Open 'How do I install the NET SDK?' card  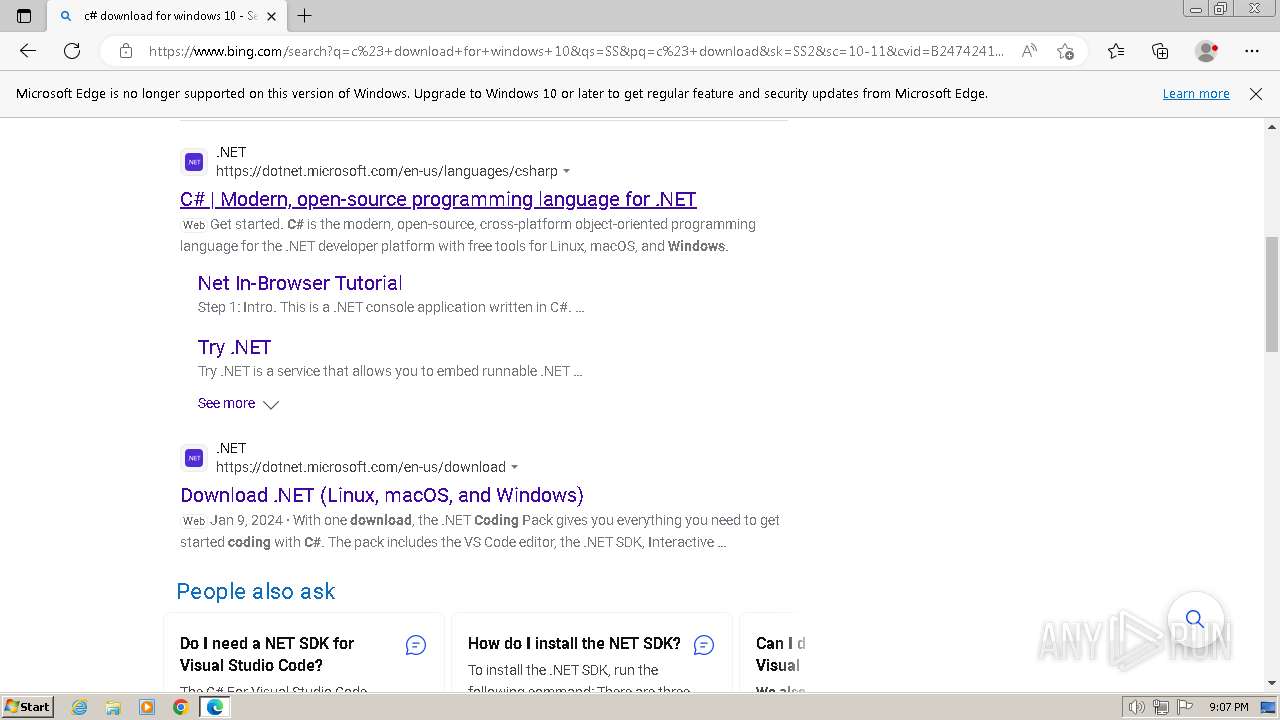click(574, 643)
